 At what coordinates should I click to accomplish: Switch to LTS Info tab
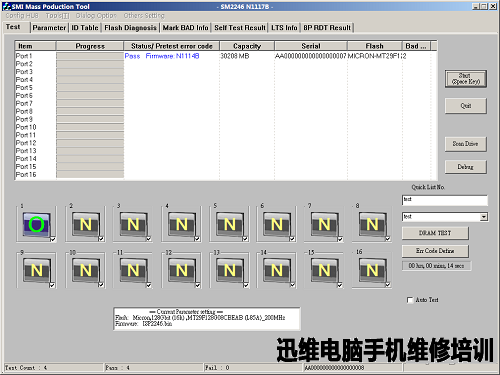point(284,28)
